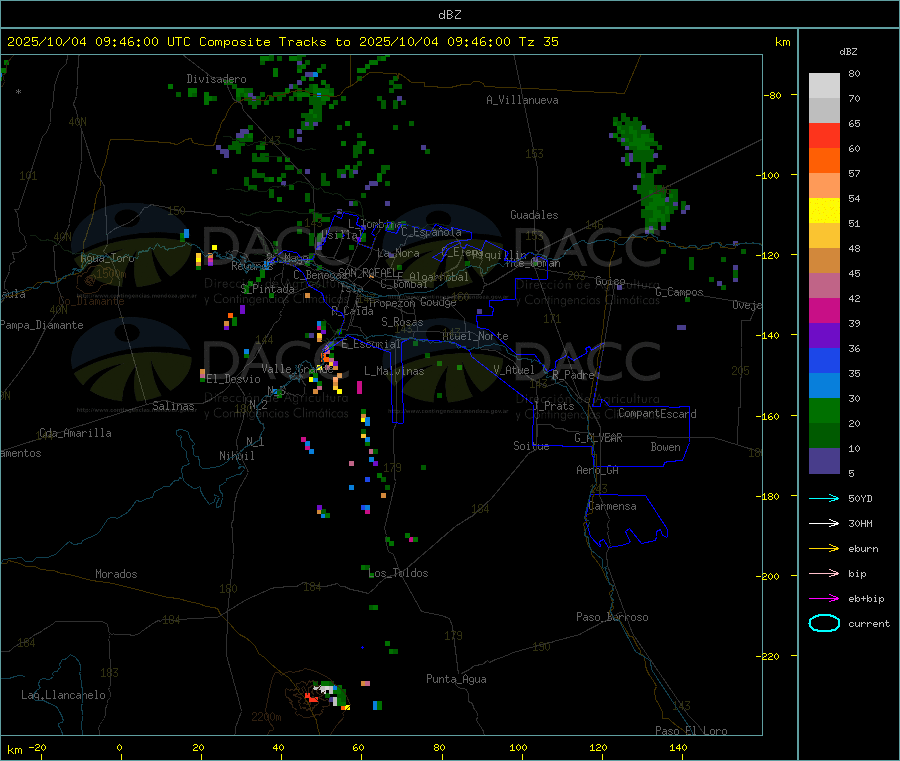Click the Salinas map label
The width and height of the screenshot is (900, 761).
(173, 406)
